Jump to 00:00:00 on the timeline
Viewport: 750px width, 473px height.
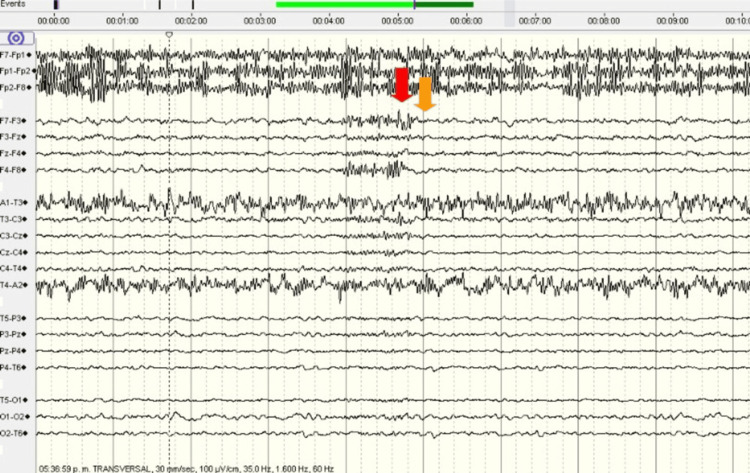[54, 21]
